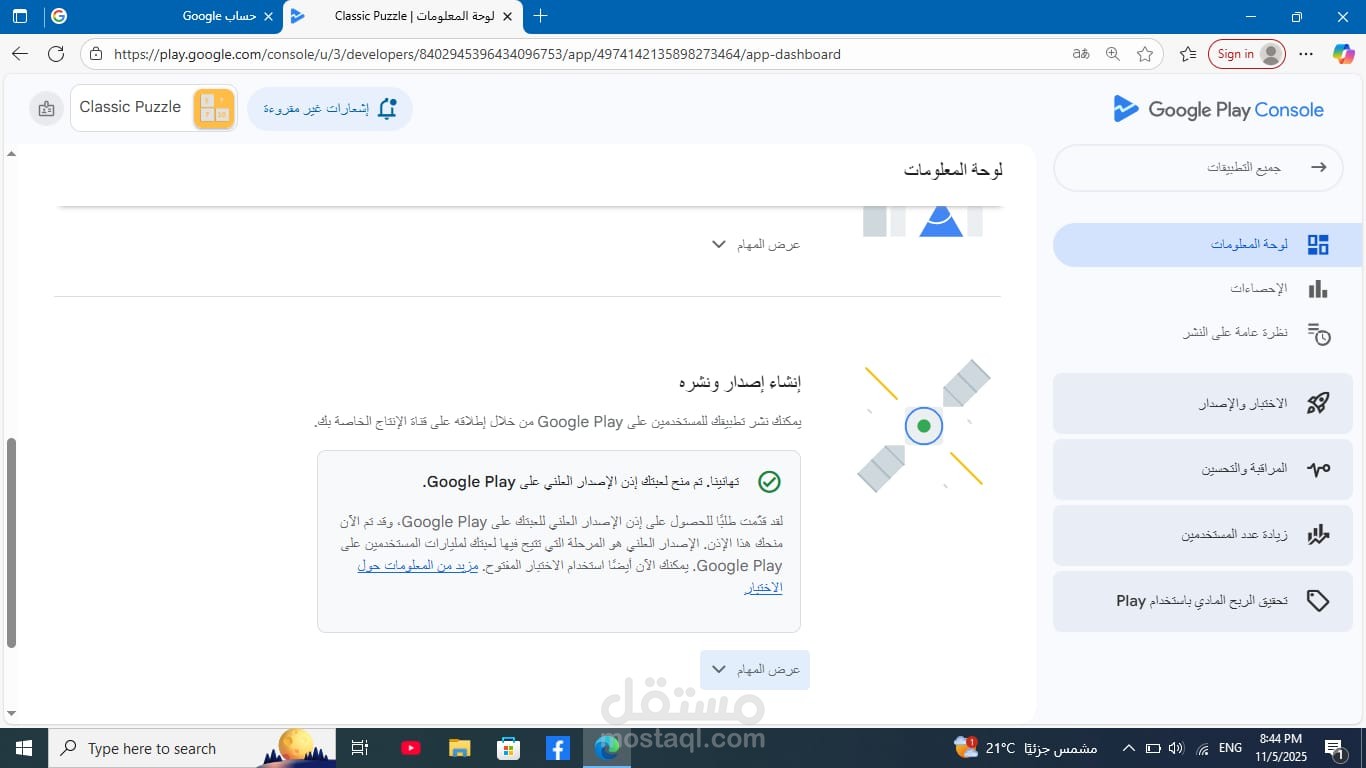Go back to the previous page
This screenshot has height=768, width=1366.
[20, 54]
